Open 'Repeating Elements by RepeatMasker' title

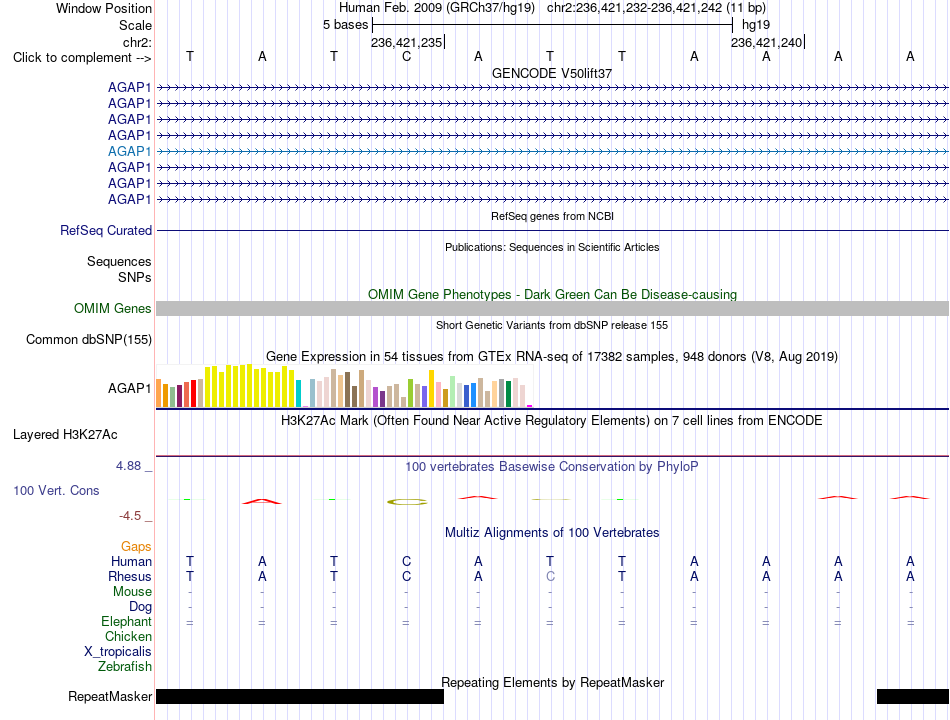pyautogui.click(x=552, y=682)
